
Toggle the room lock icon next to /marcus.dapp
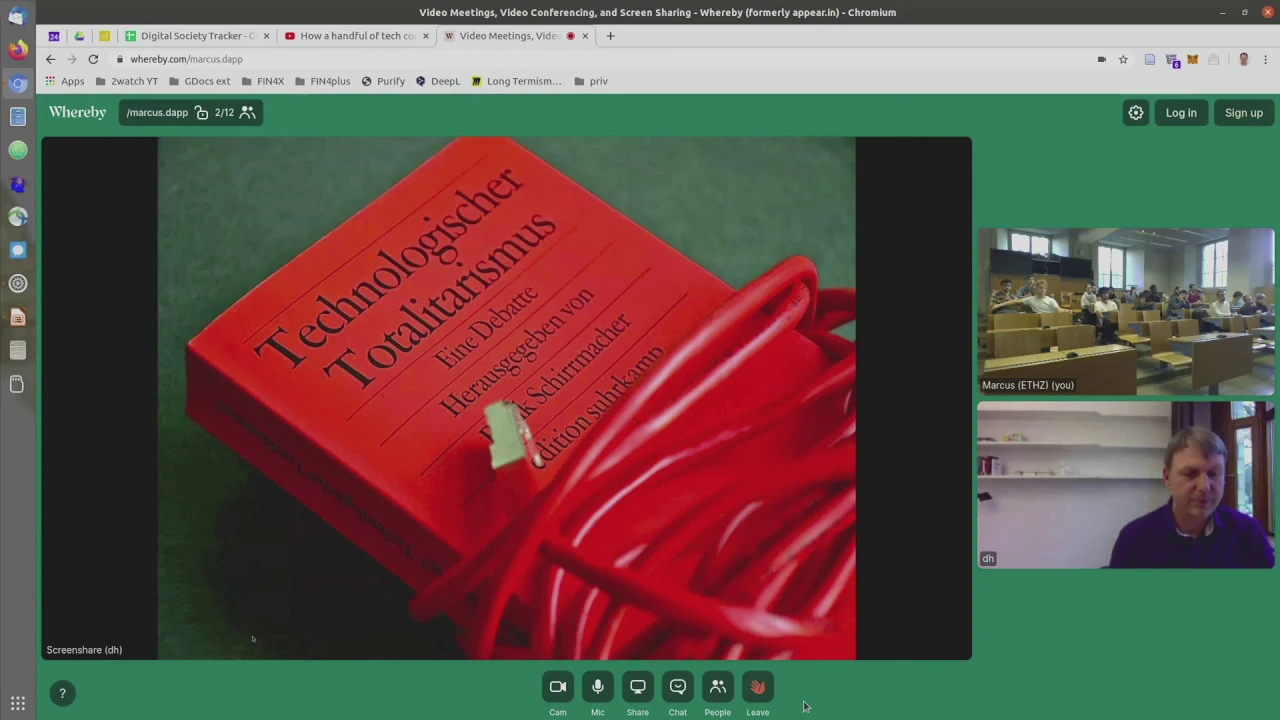pos(202,113)
